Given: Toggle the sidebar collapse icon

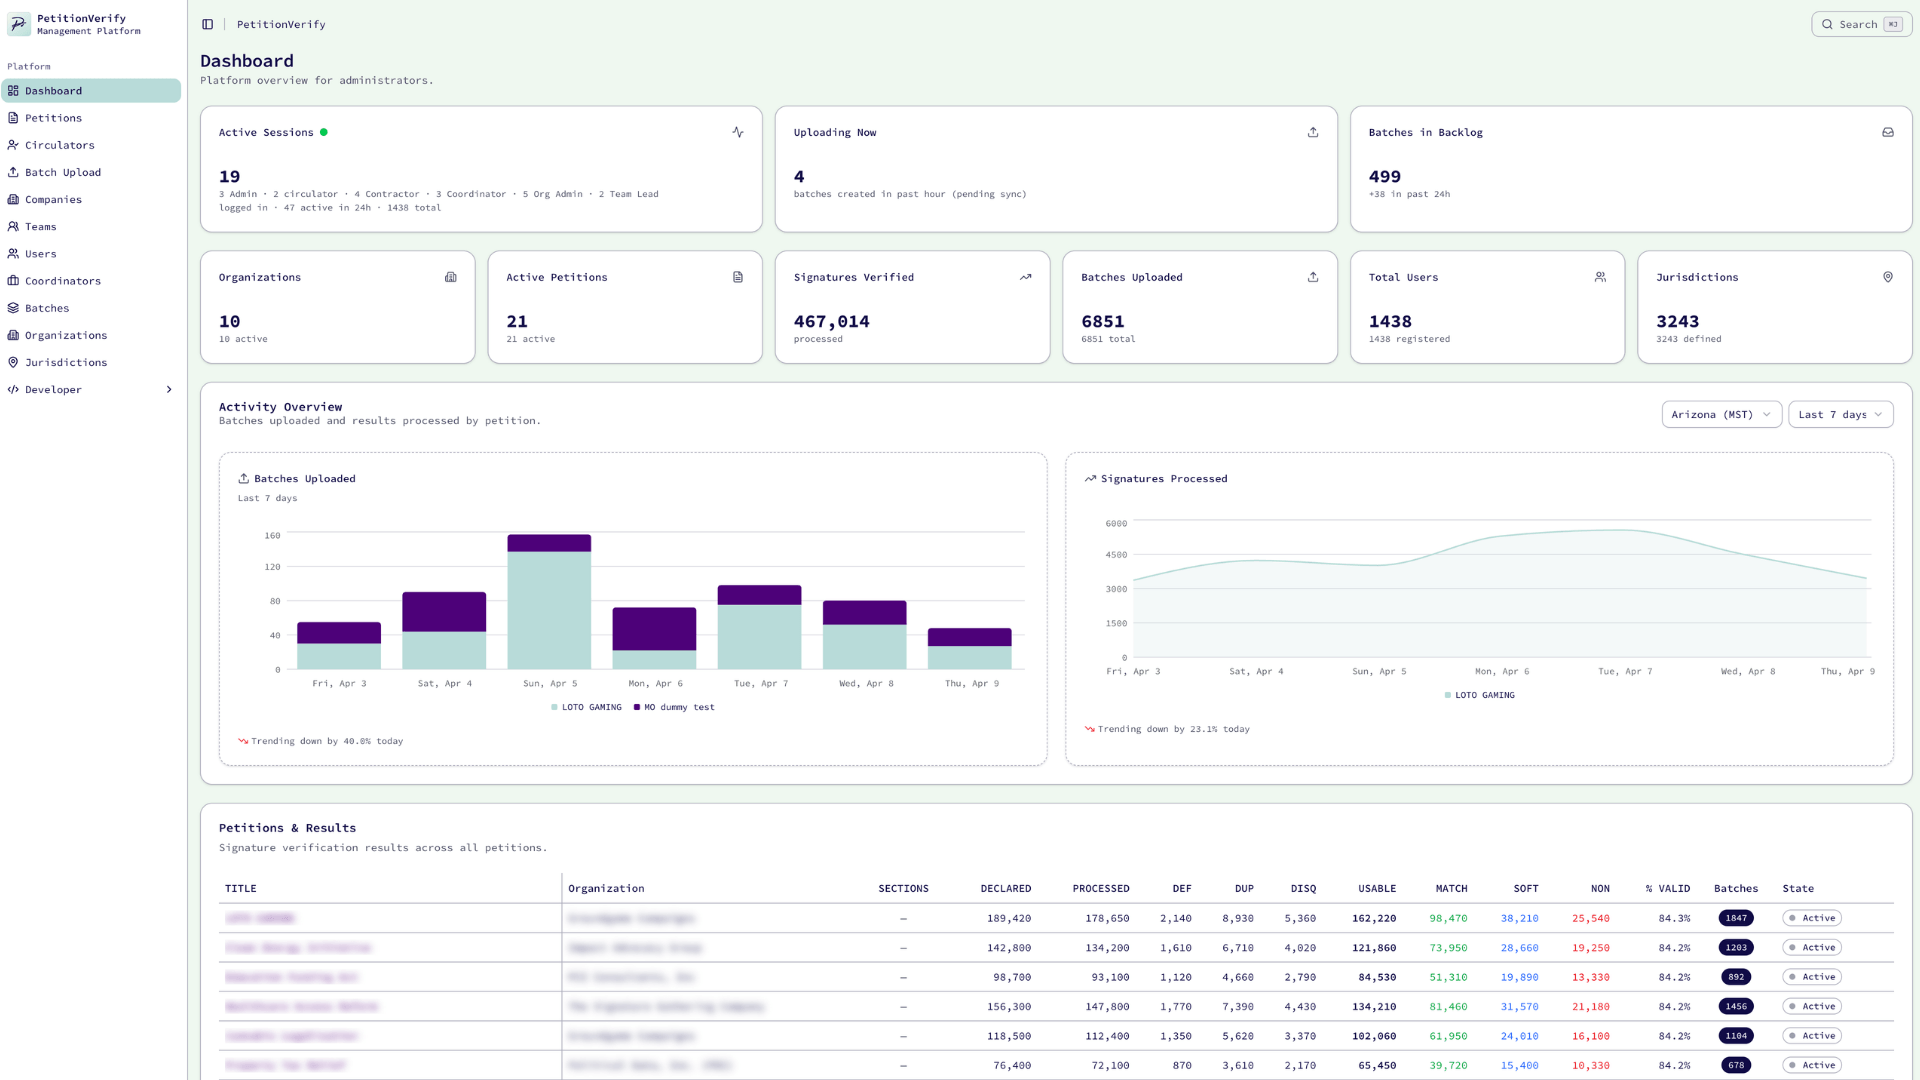Looking at the screenshot, I should coord(208,24).
